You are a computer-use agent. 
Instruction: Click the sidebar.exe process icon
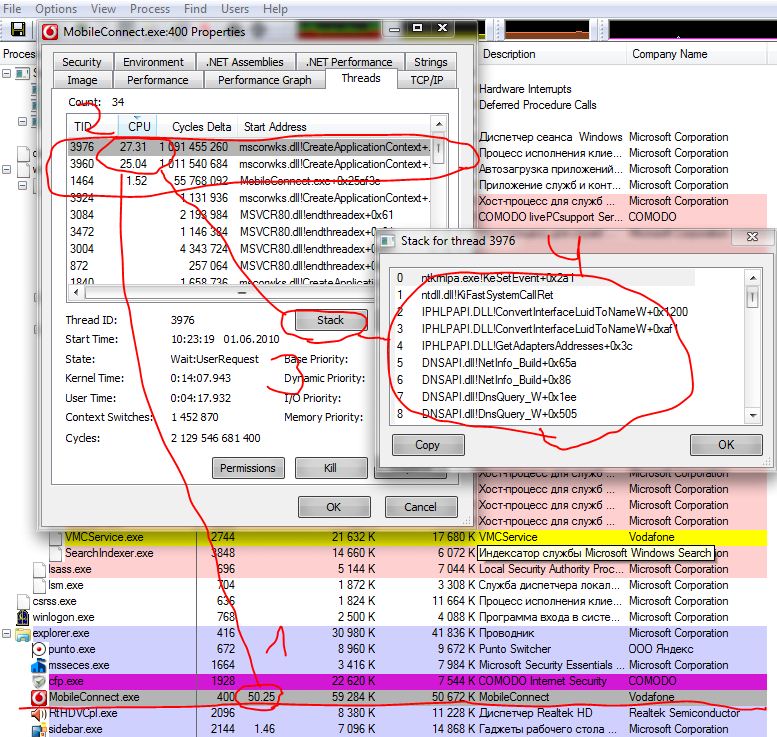[39, 730]
